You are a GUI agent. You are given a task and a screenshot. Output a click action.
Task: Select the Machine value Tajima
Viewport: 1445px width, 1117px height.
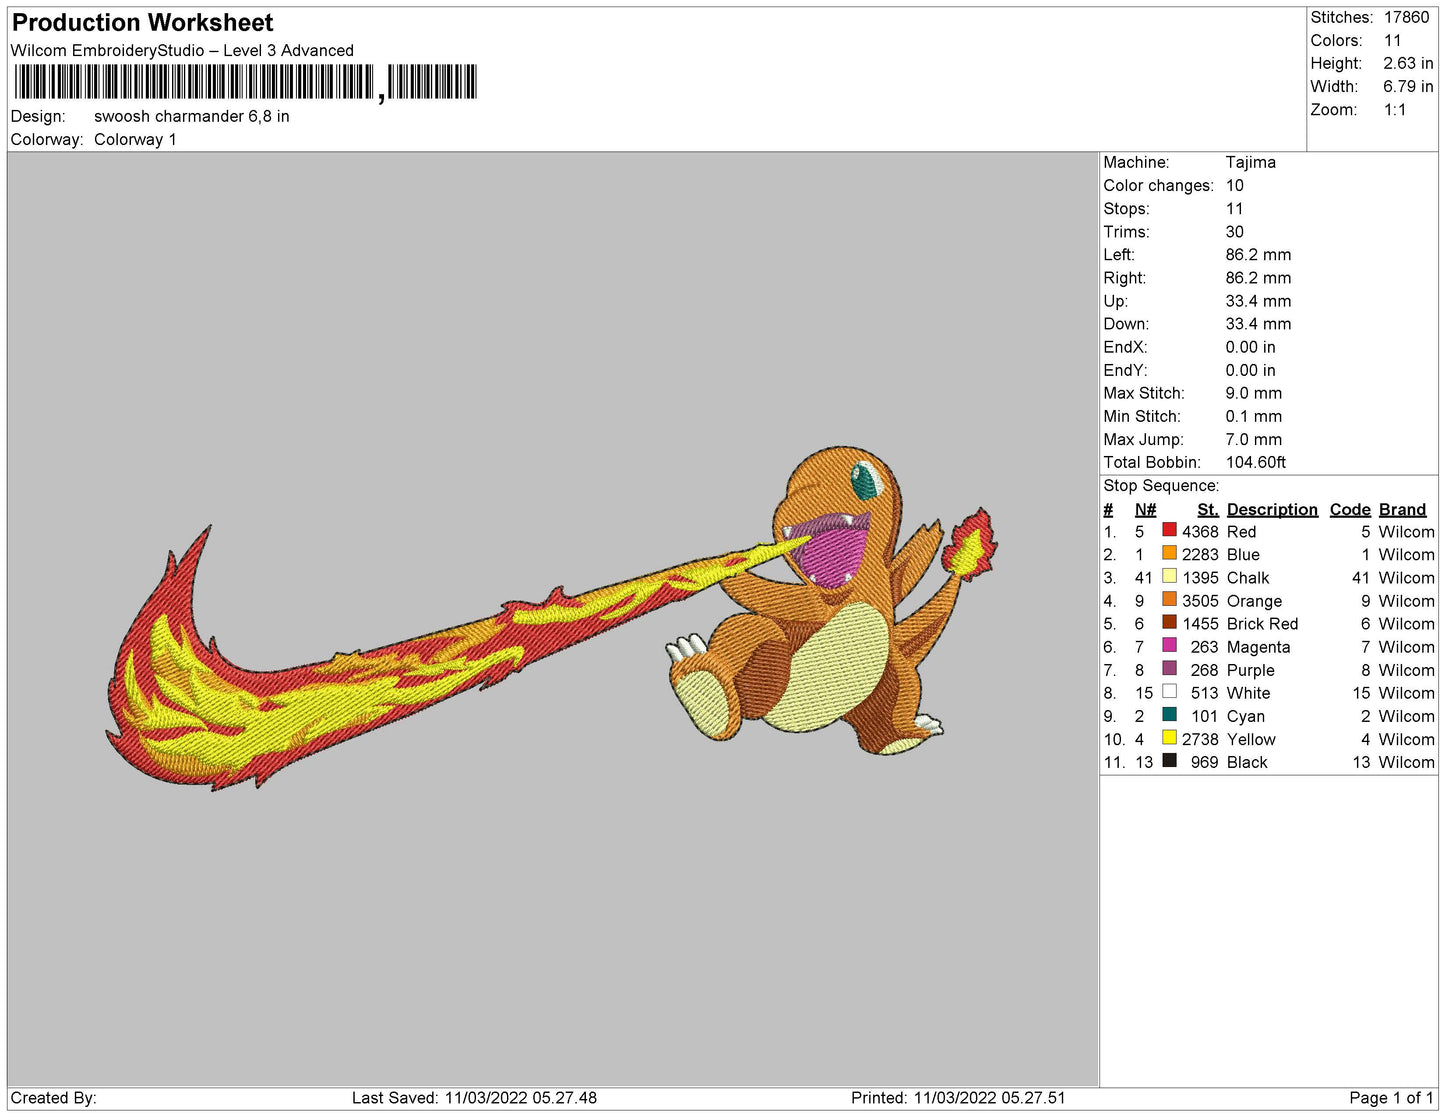(x=1250, y=162)
